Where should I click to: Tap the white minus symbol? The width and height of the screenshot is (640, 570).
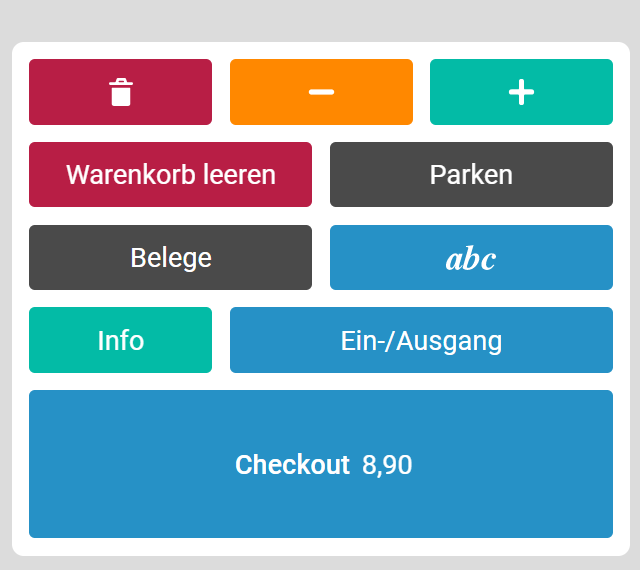(321, 92)
